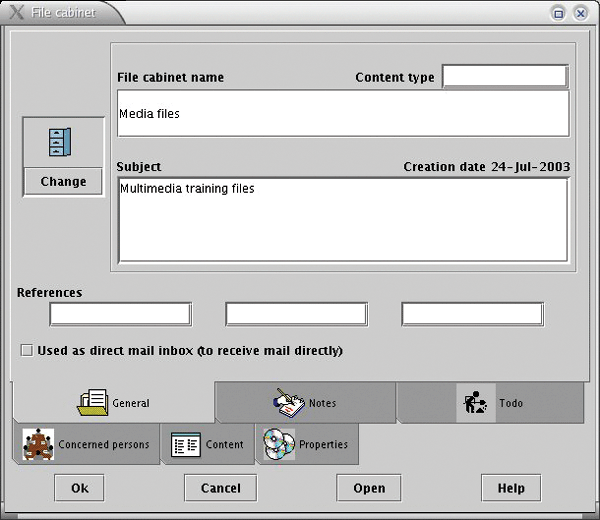The image size is (600, 520).
Task: Click the X logo in the title bar
Action: (x=17, y=12)
